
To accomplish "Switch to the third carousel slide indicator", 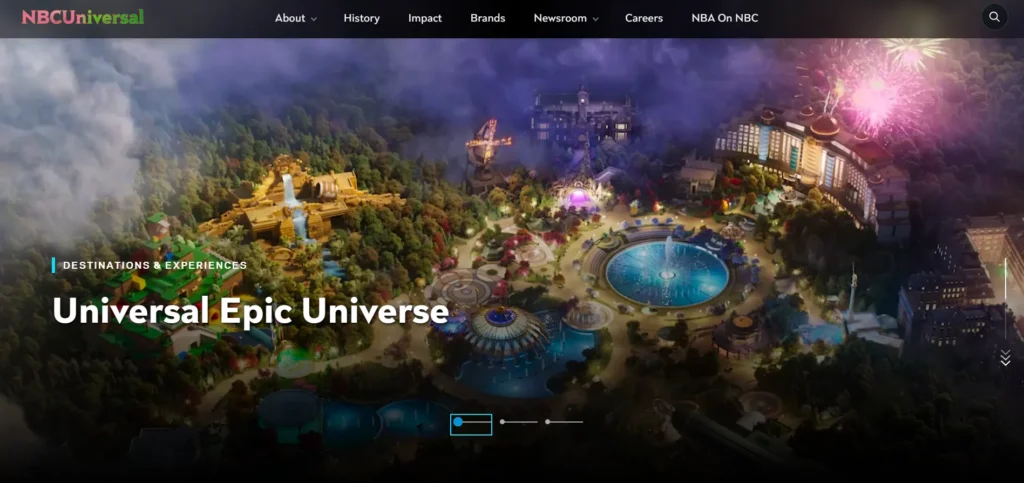I will click(564, 422).
